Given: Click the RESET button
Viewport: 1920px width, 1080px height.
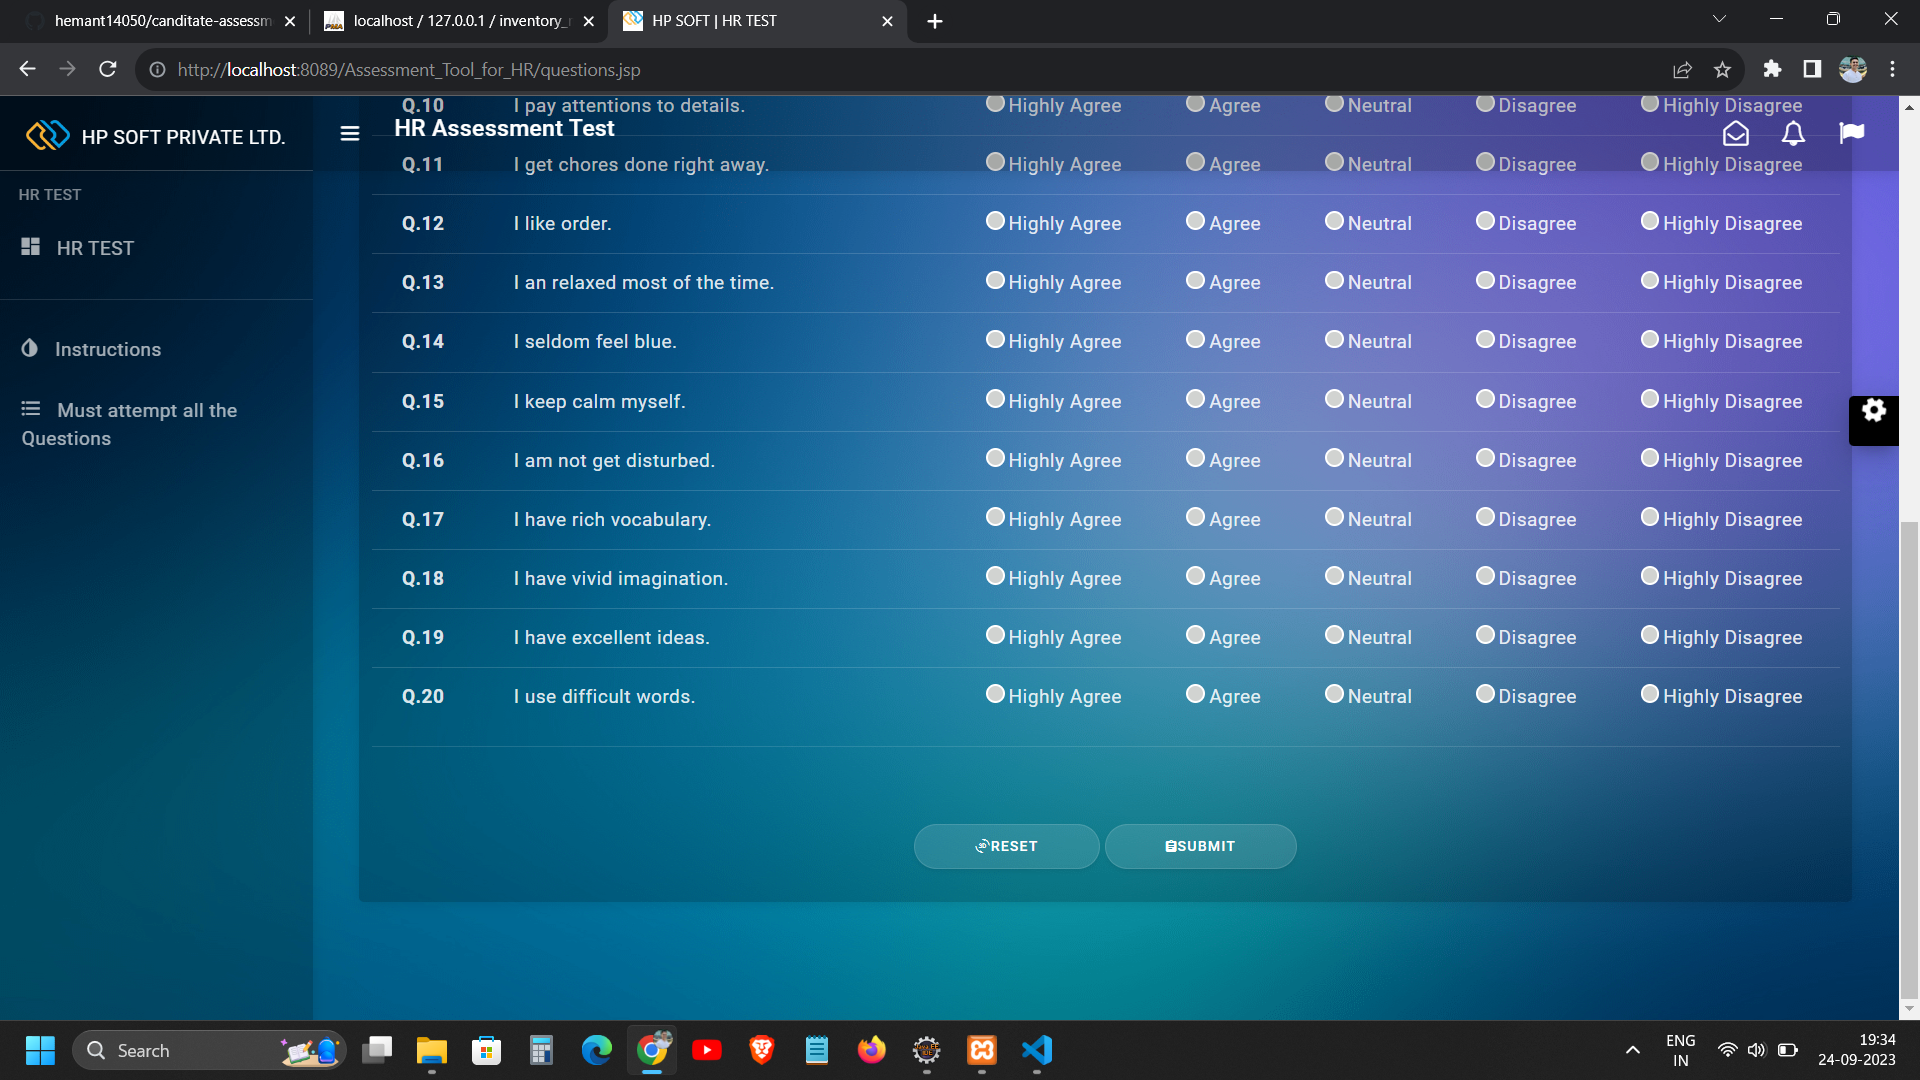Looking at the screenshot, I should click(1006, 846).
